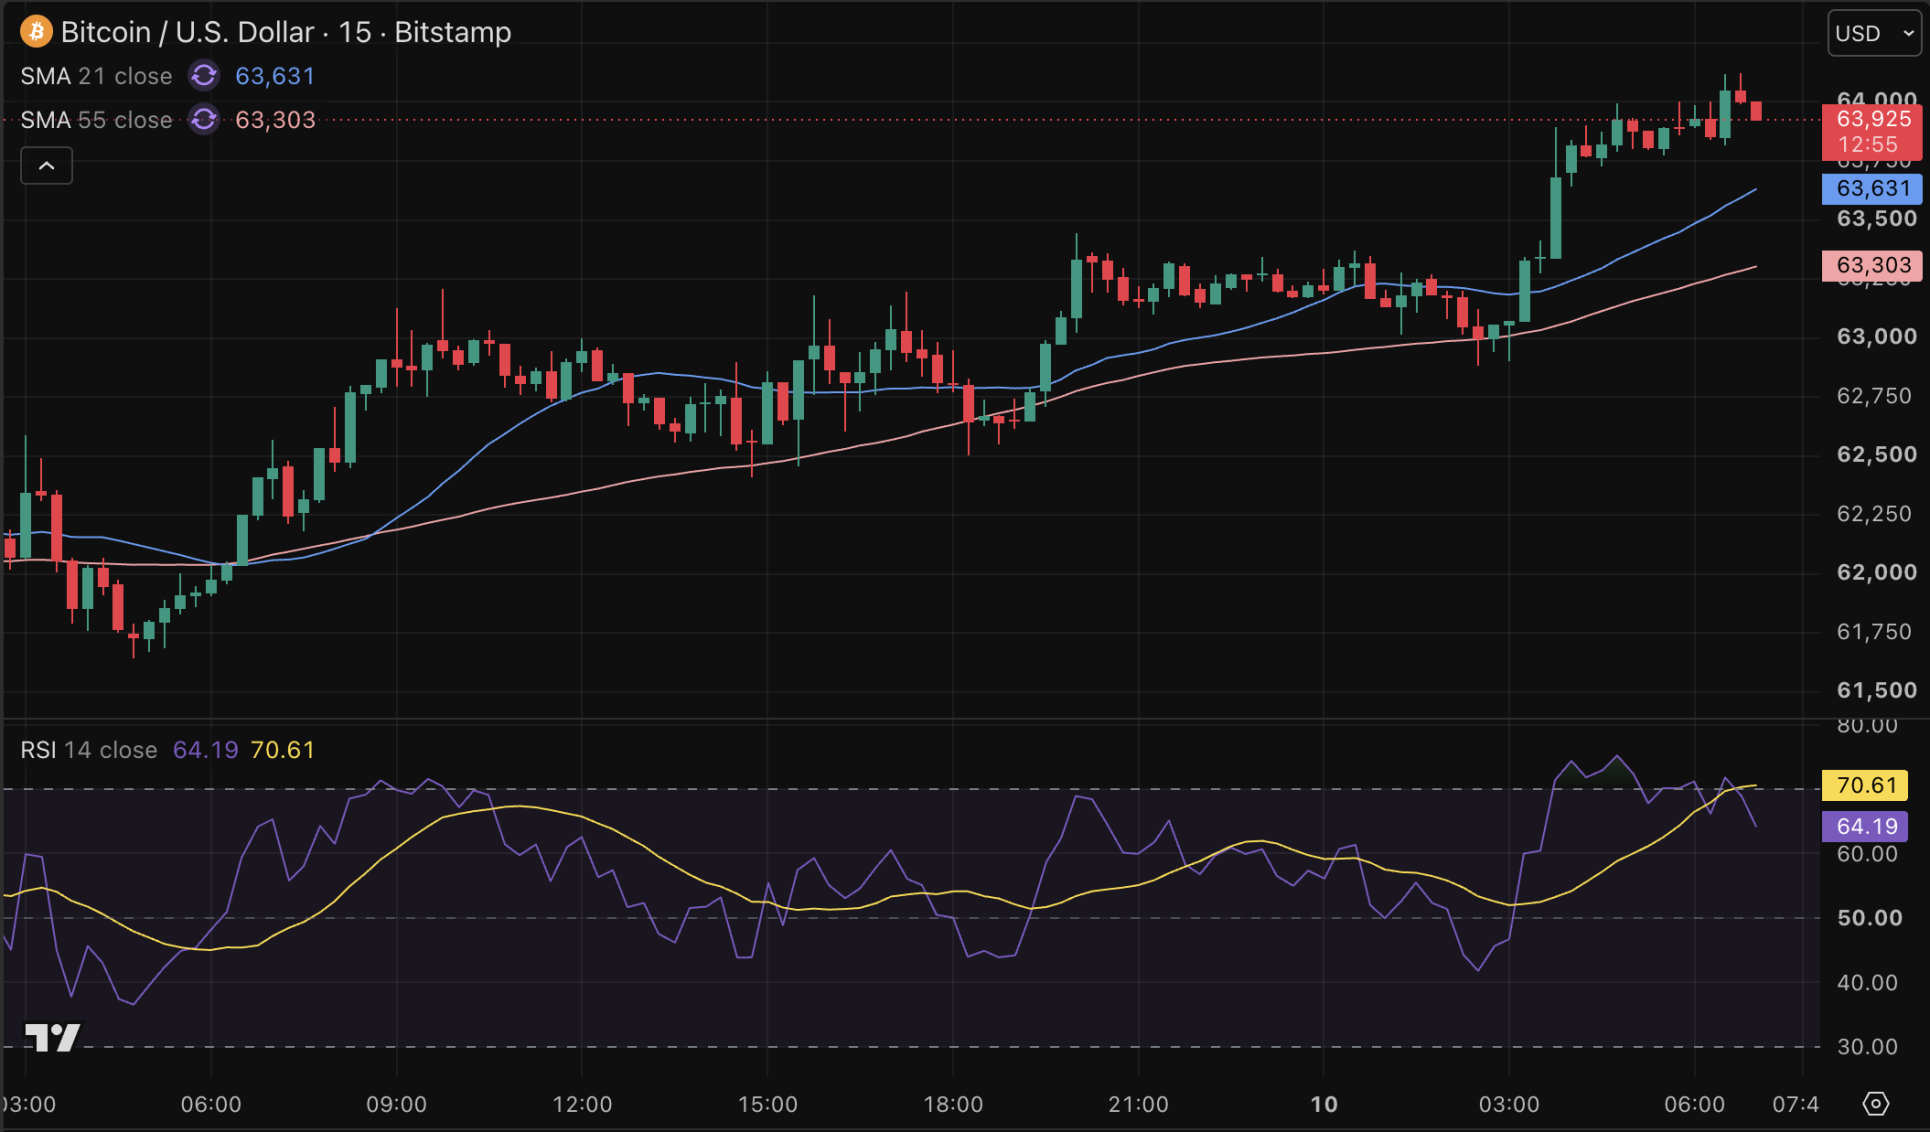Viewport: 1930px width, 1132px height.
Task: Click the SMA 21 value 63,631 in legend
Action: (275, 76)
